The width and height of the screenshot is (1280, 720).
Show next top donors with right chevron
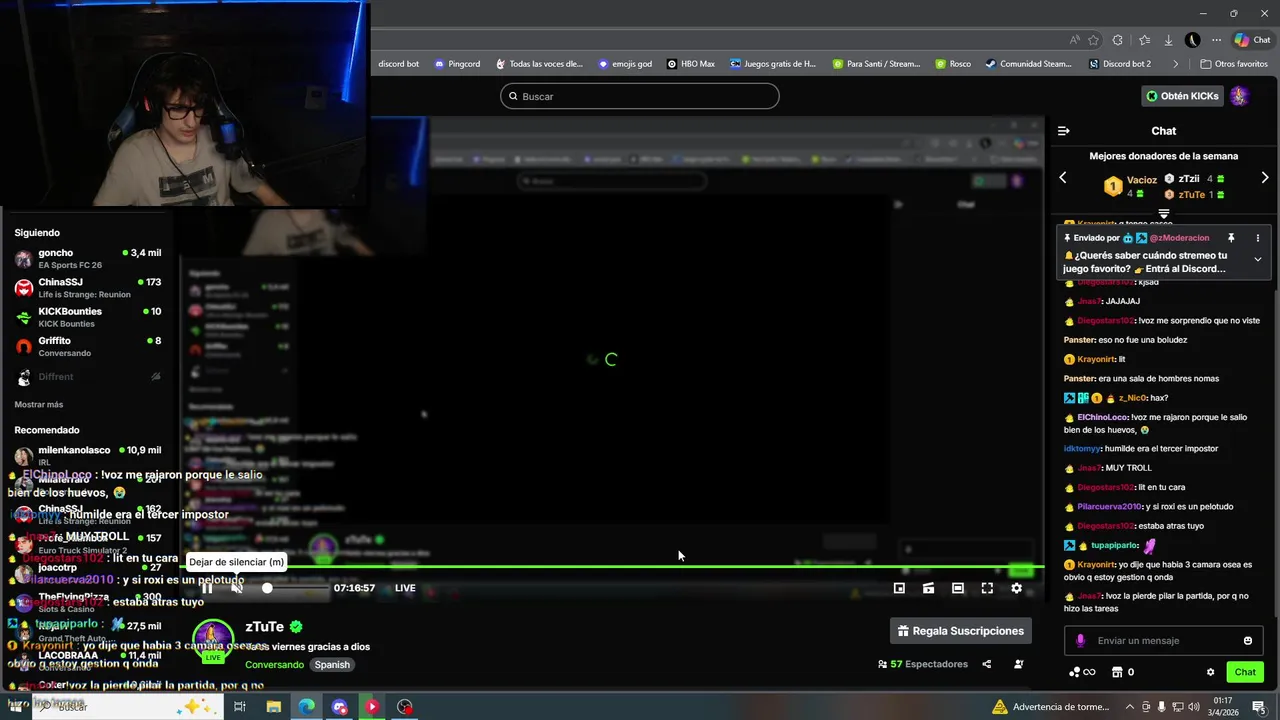1265,178
